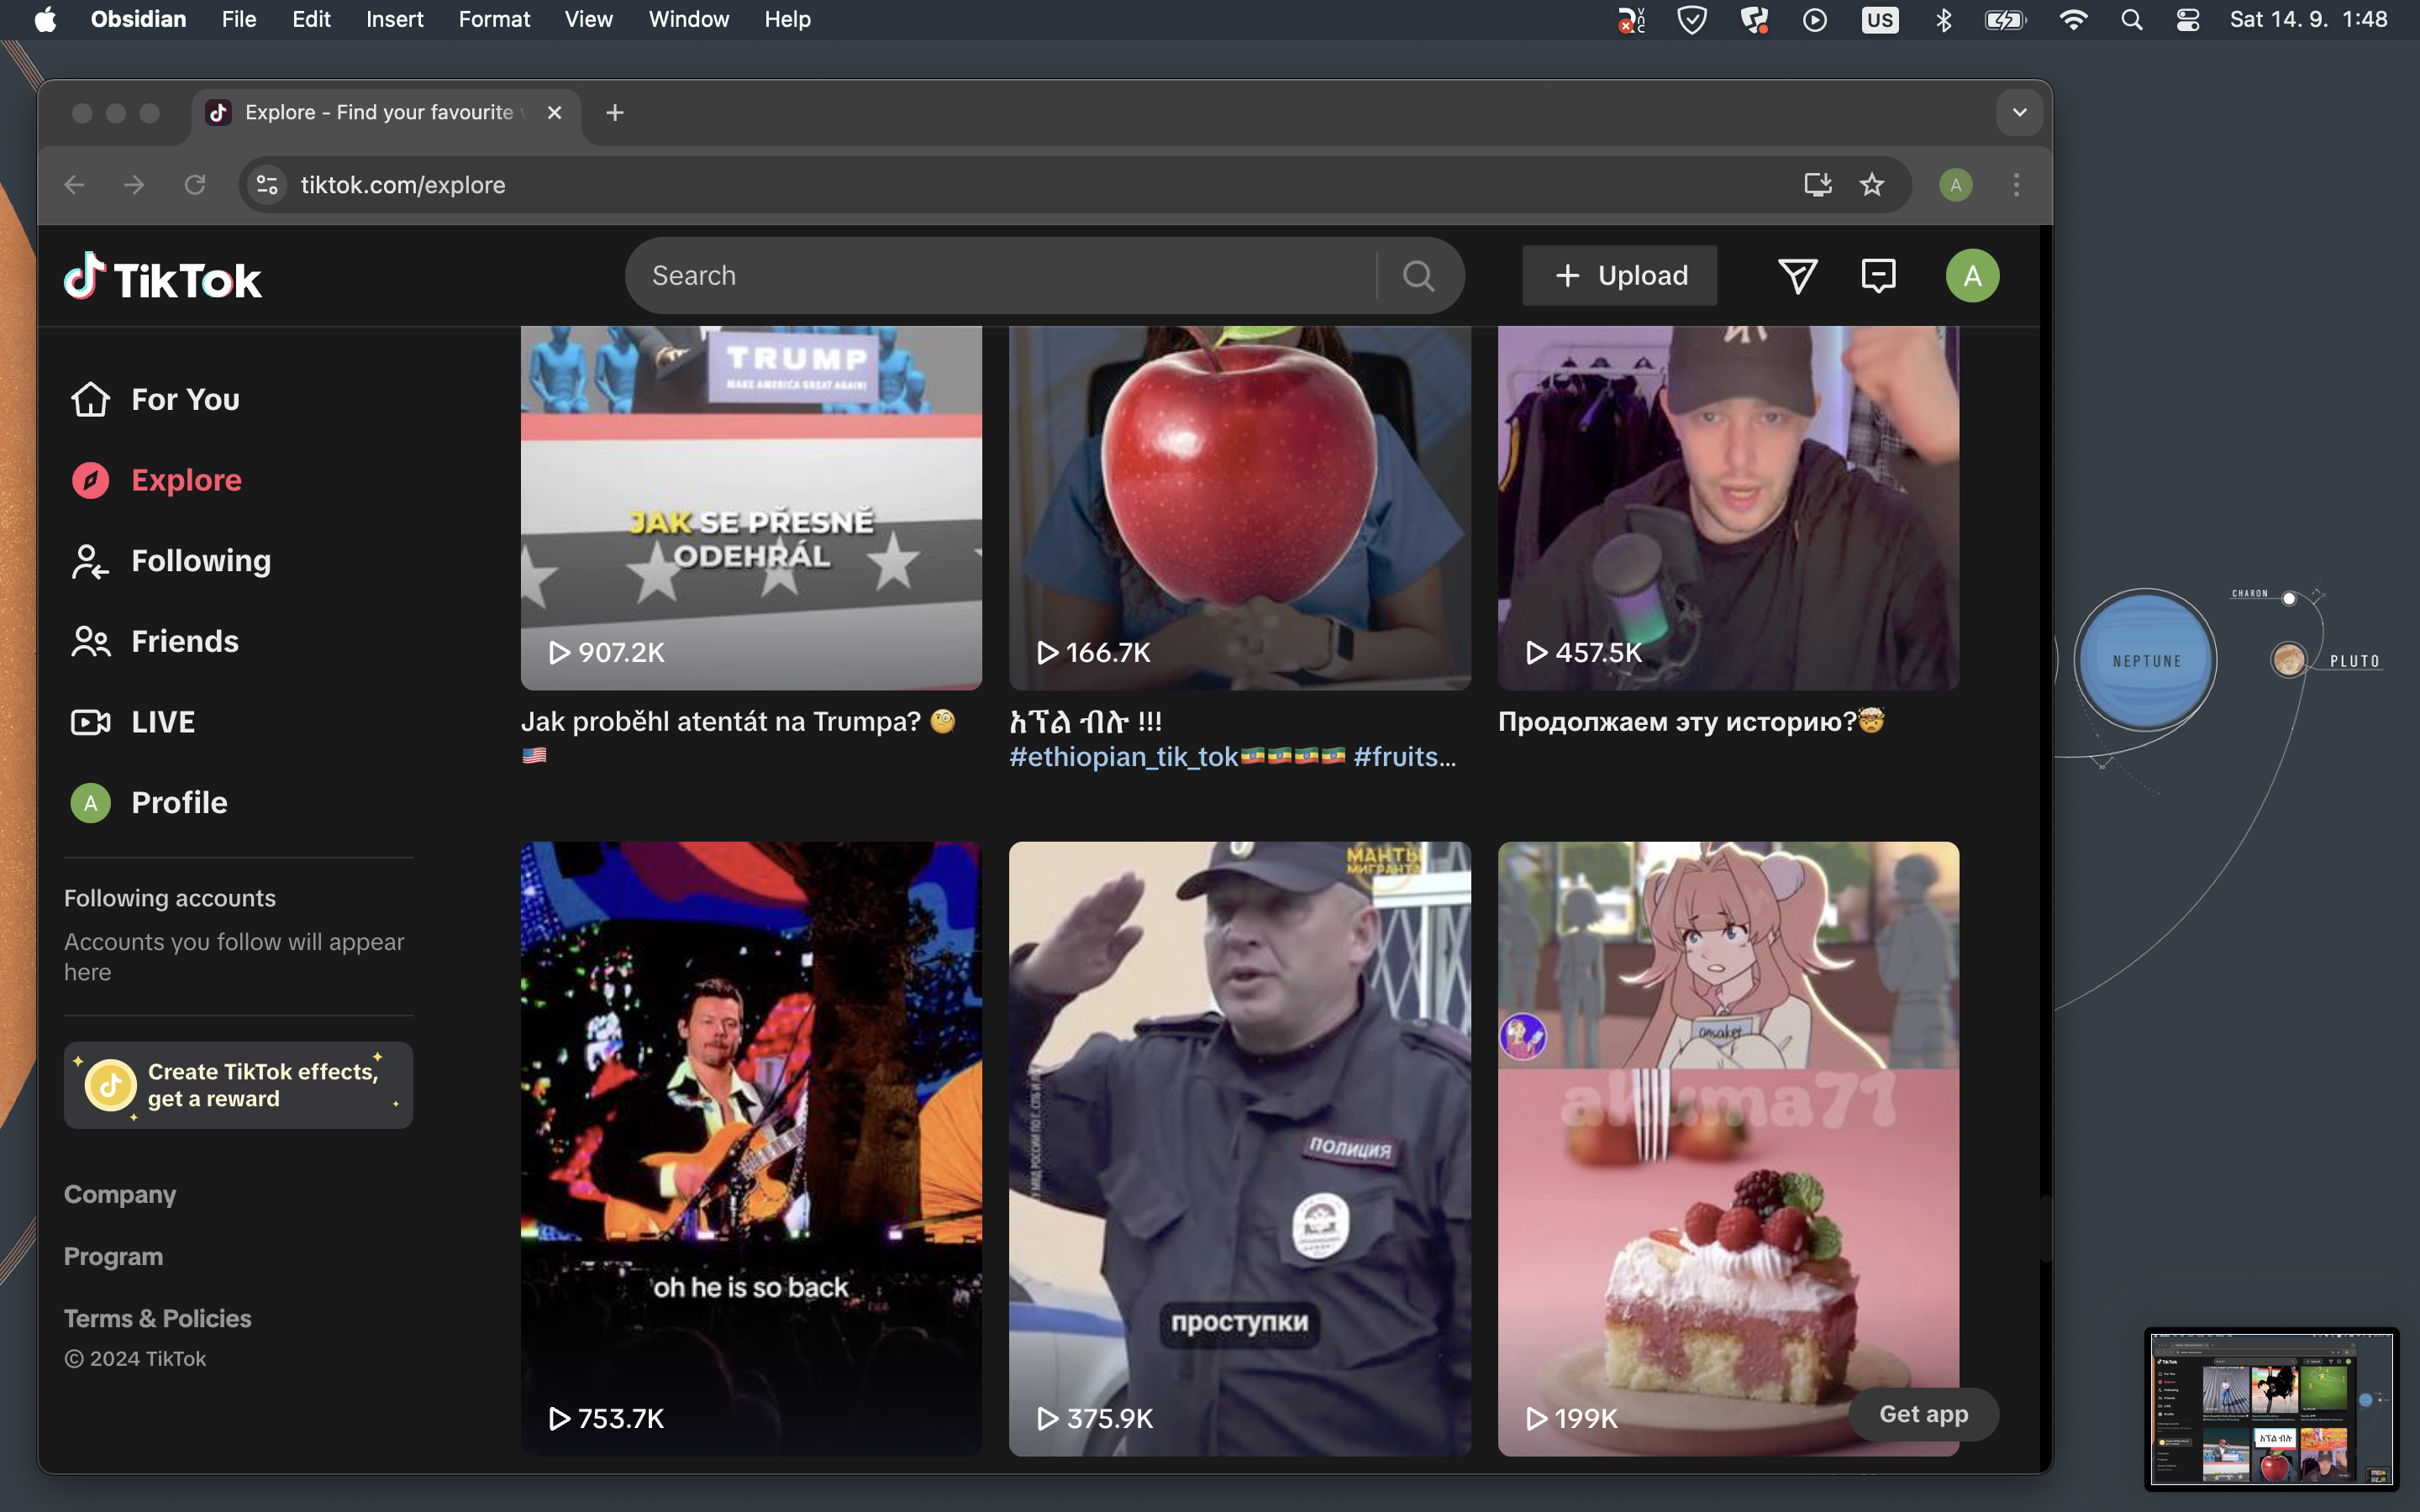Open macOS Control Center toggles icon
Viewport: 2420px width, 1512px height.
[2187, 20]
